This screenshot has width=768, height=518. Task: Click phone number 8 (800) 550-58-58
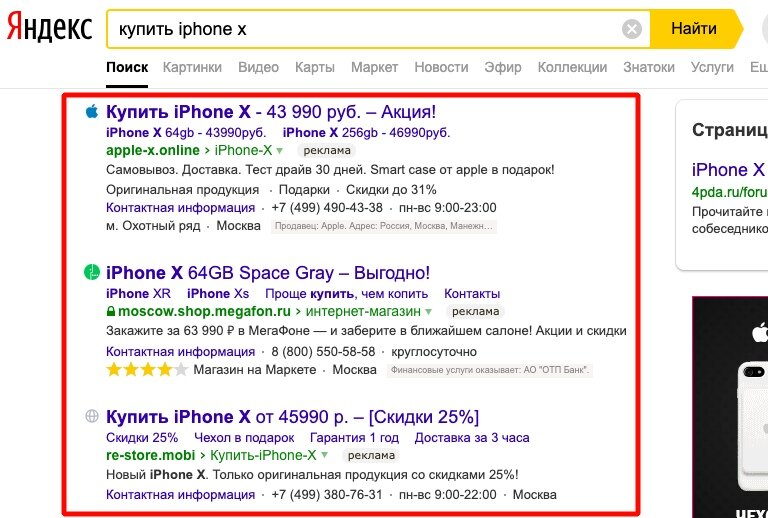[x=323, y=352]
